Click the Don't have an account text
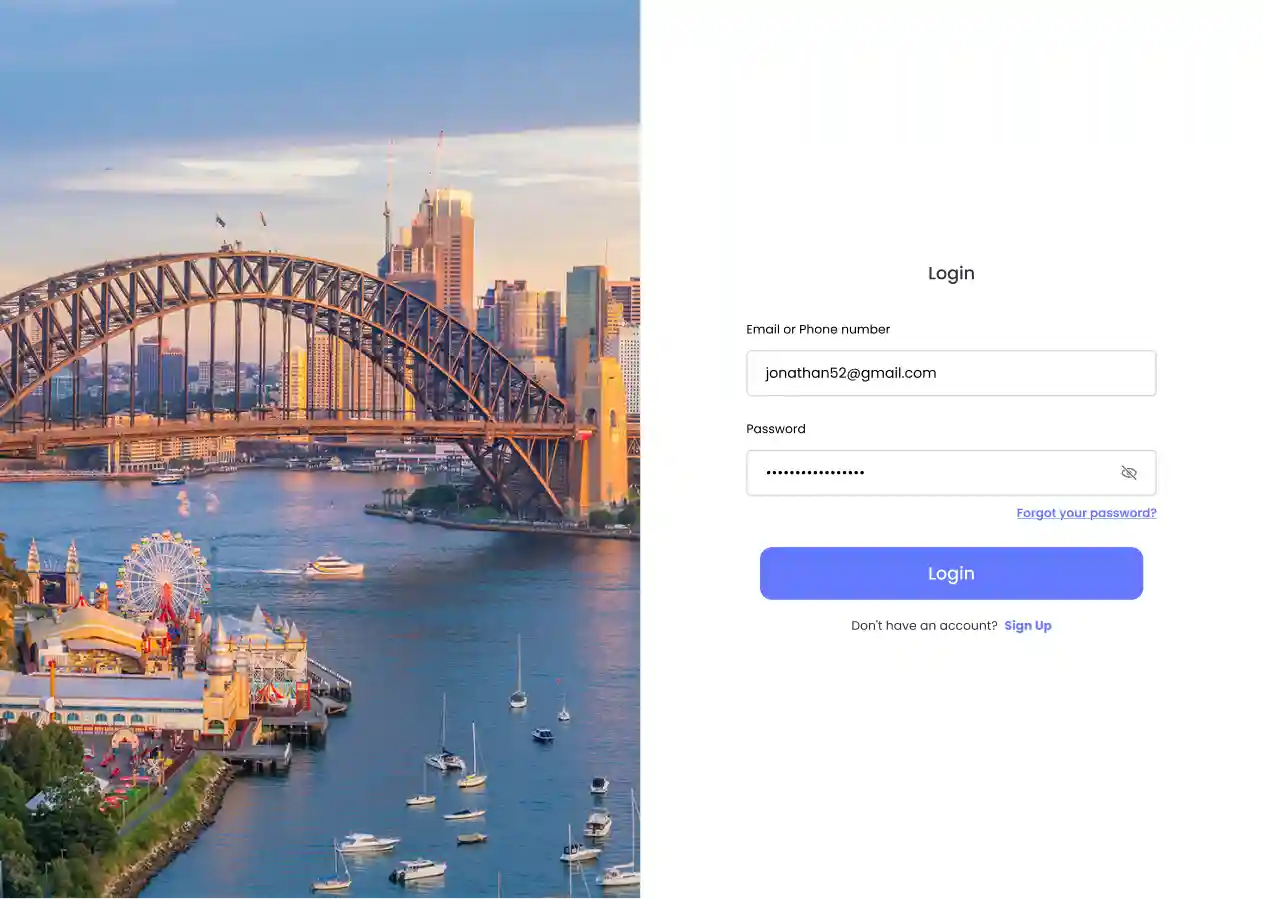The image size is (1263, 899). [924, 626]
